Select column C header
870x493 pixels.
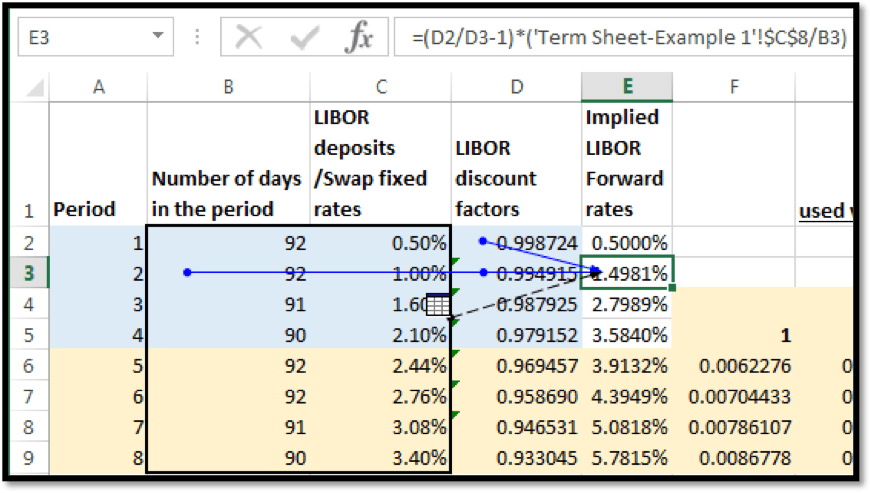pos(381,87)
